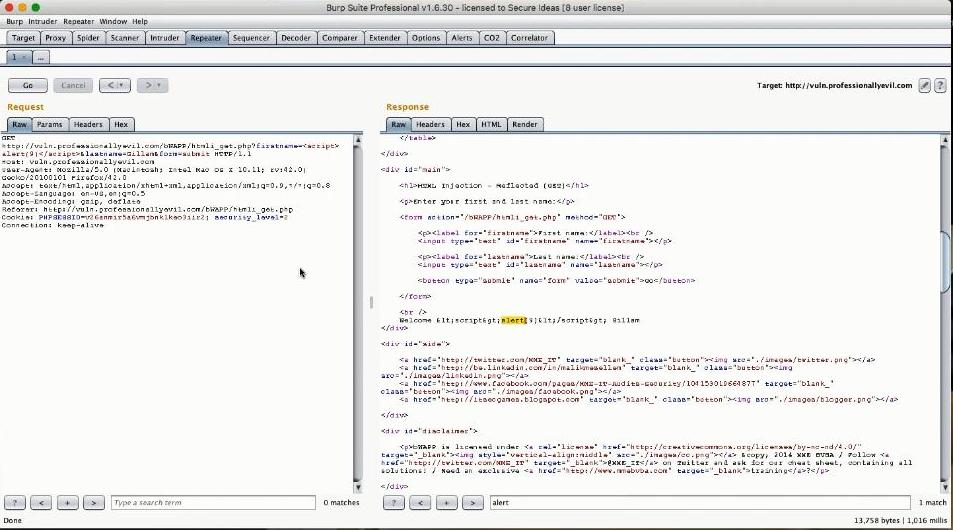The height and width of the screenshot is (530, 953).
Task: Open the CO2 extension tab
Action: (492, 38)
